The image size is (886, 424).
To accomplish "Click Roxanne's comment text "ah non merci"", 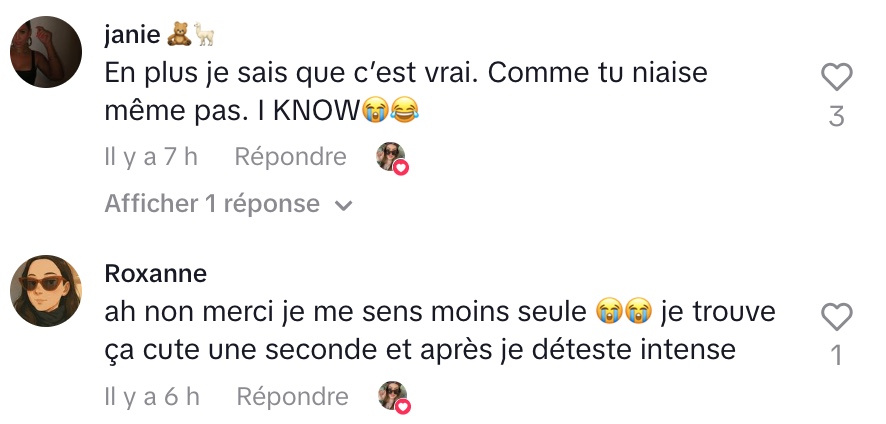I will (193, 312).
